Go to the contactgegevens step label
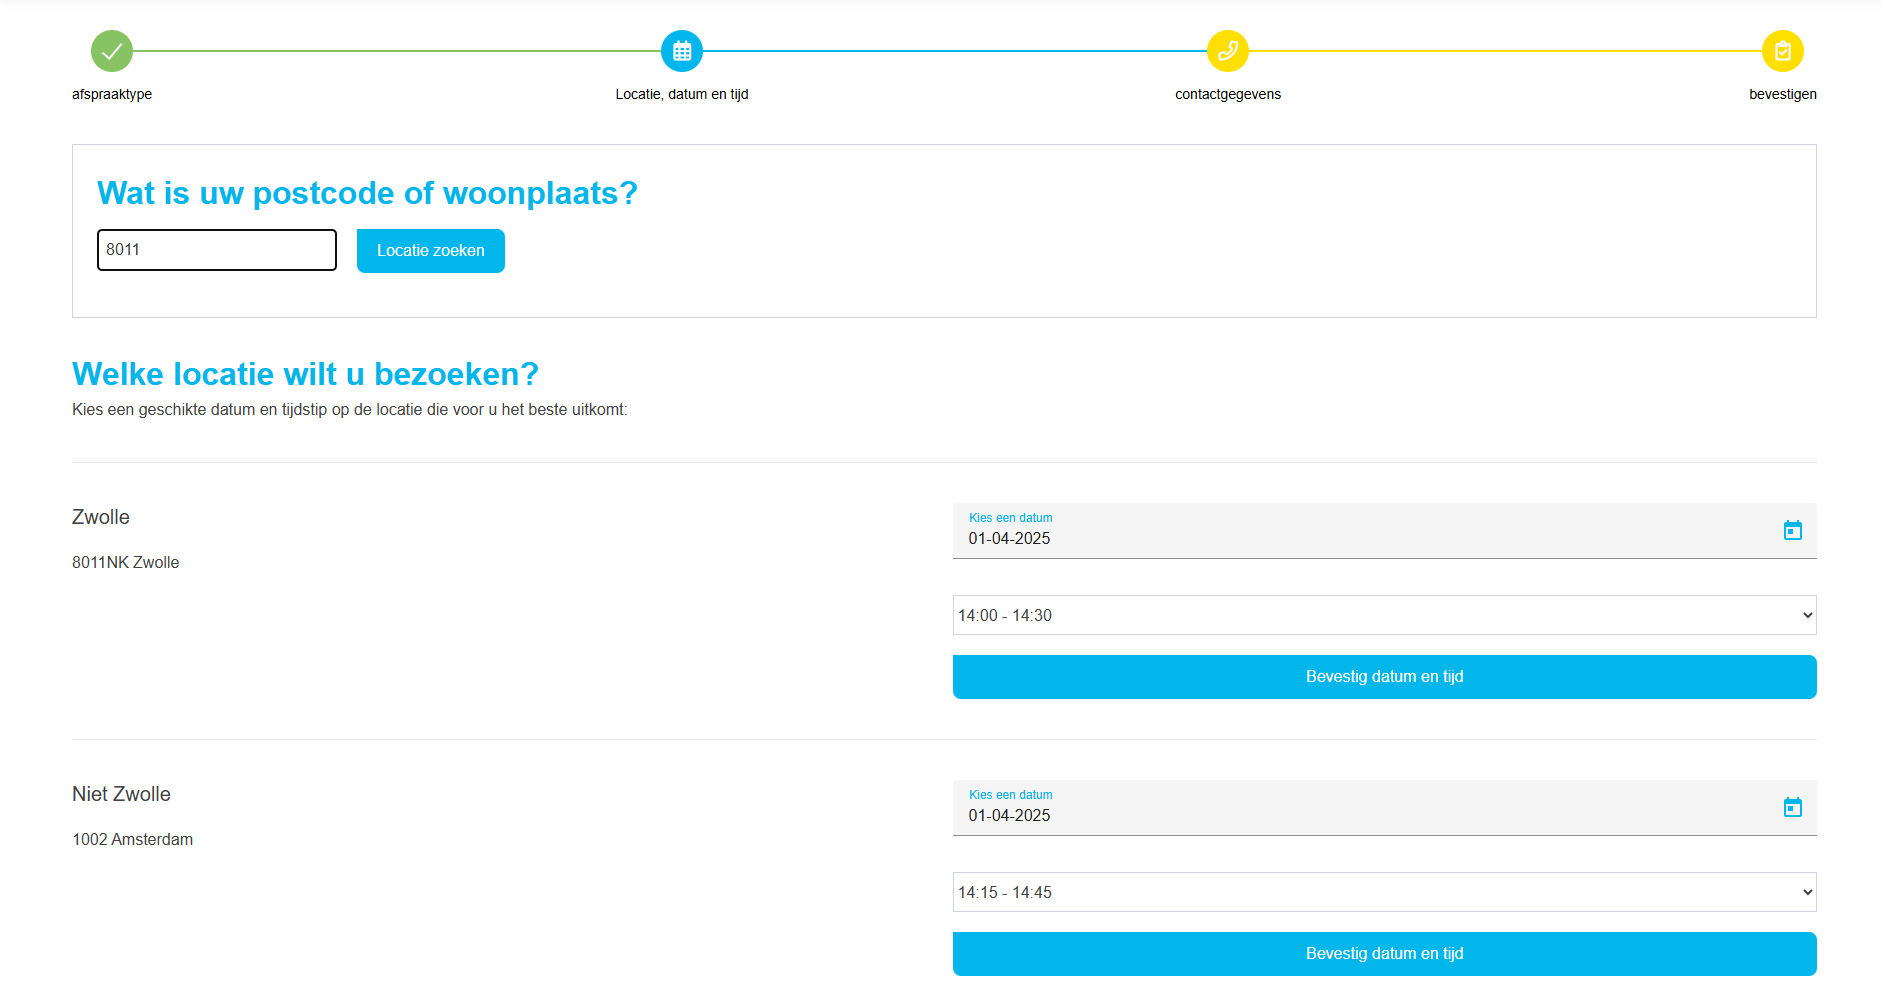The height and width of the screenshot is (997, 1881). tap(1227, 94)
